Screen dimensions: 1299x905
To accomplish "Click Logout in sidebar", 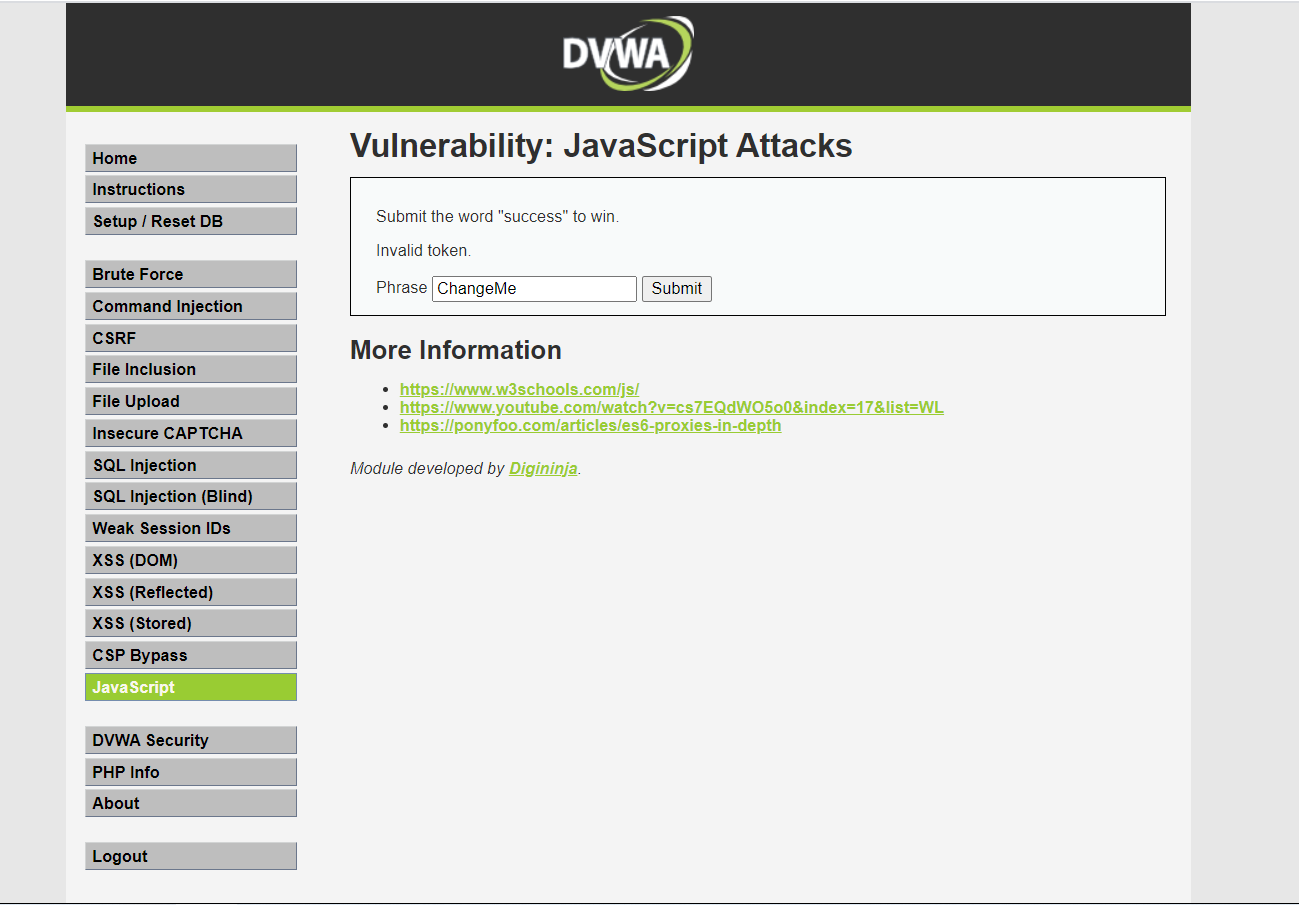I will tap(190, 856).
